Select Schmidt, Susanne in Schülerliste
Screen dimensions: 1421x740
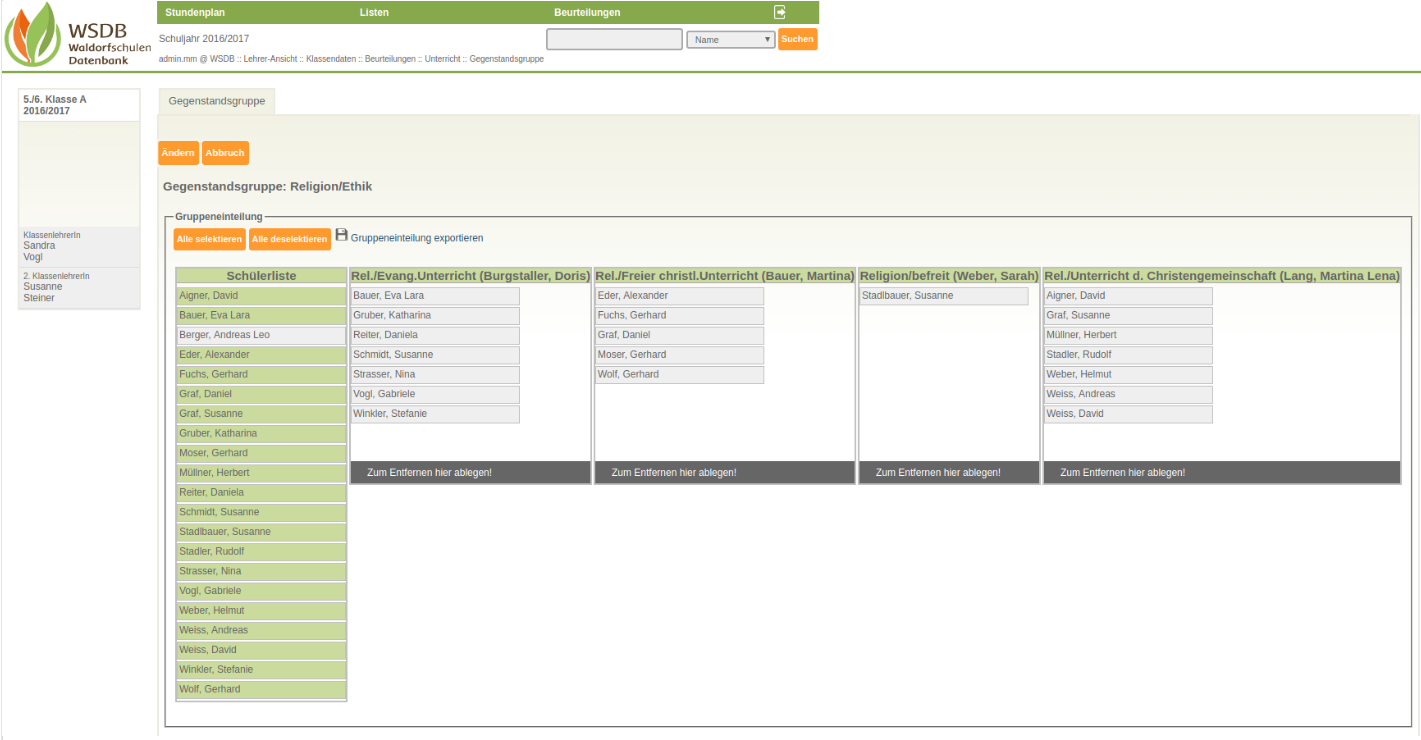pyautogui.click(x=261, y=512)
